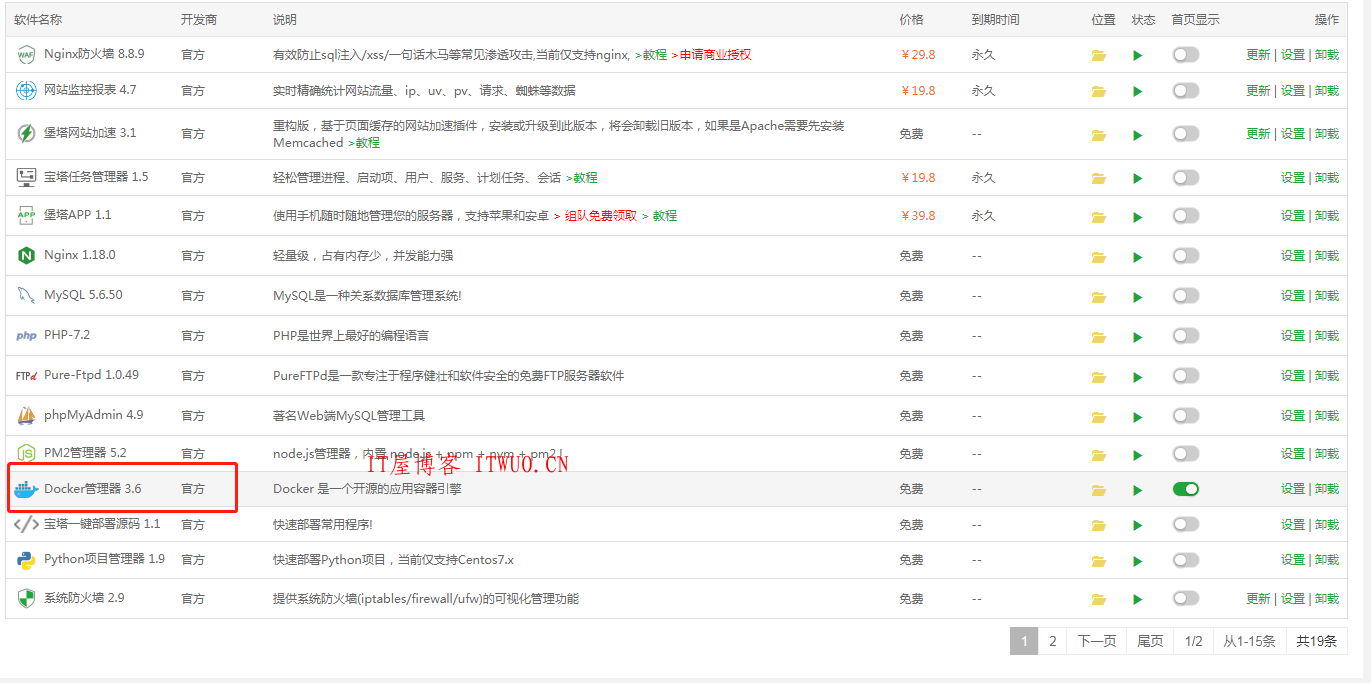
Task: Click the 到期时间 column header
Action: coord(995,20)
